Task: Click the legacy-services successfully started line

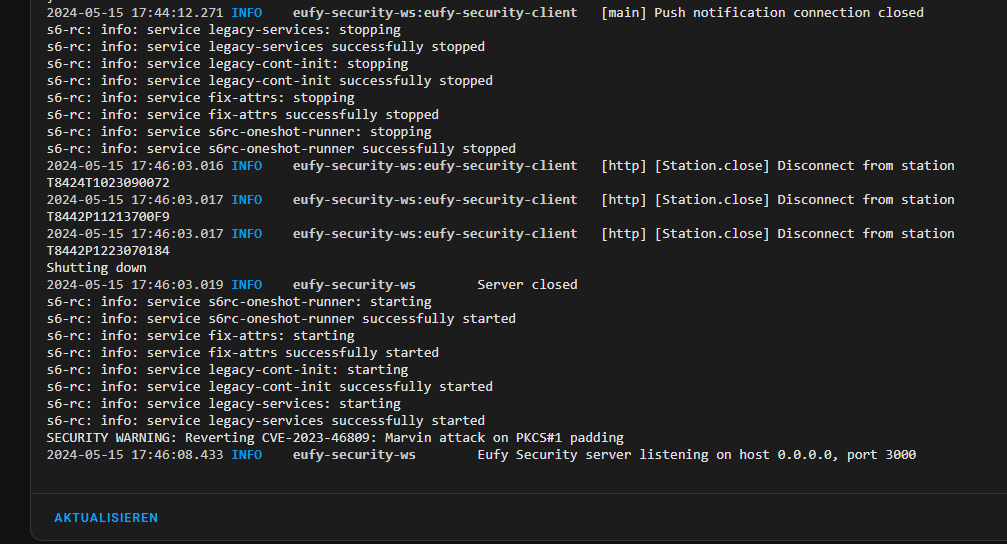Action: coord(266,421)
